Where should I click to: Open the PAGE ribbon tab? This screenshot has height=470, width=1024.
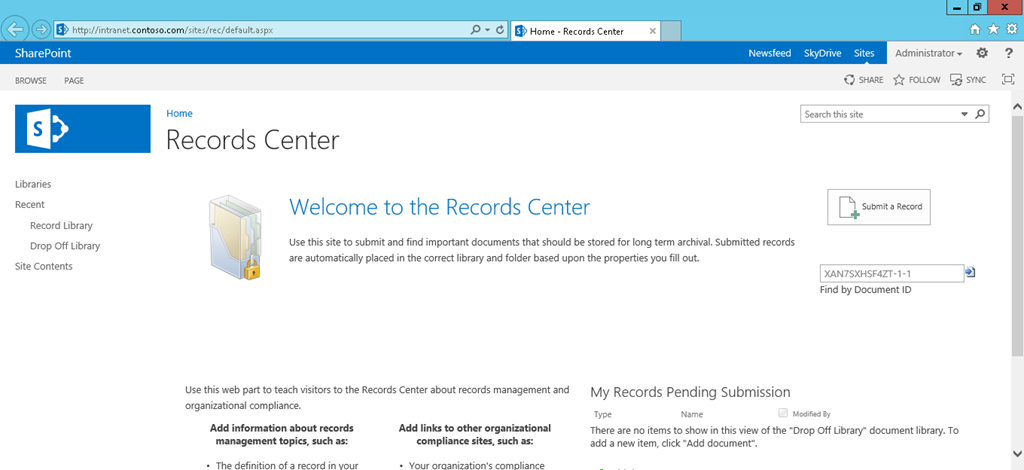tap(74, 80)
